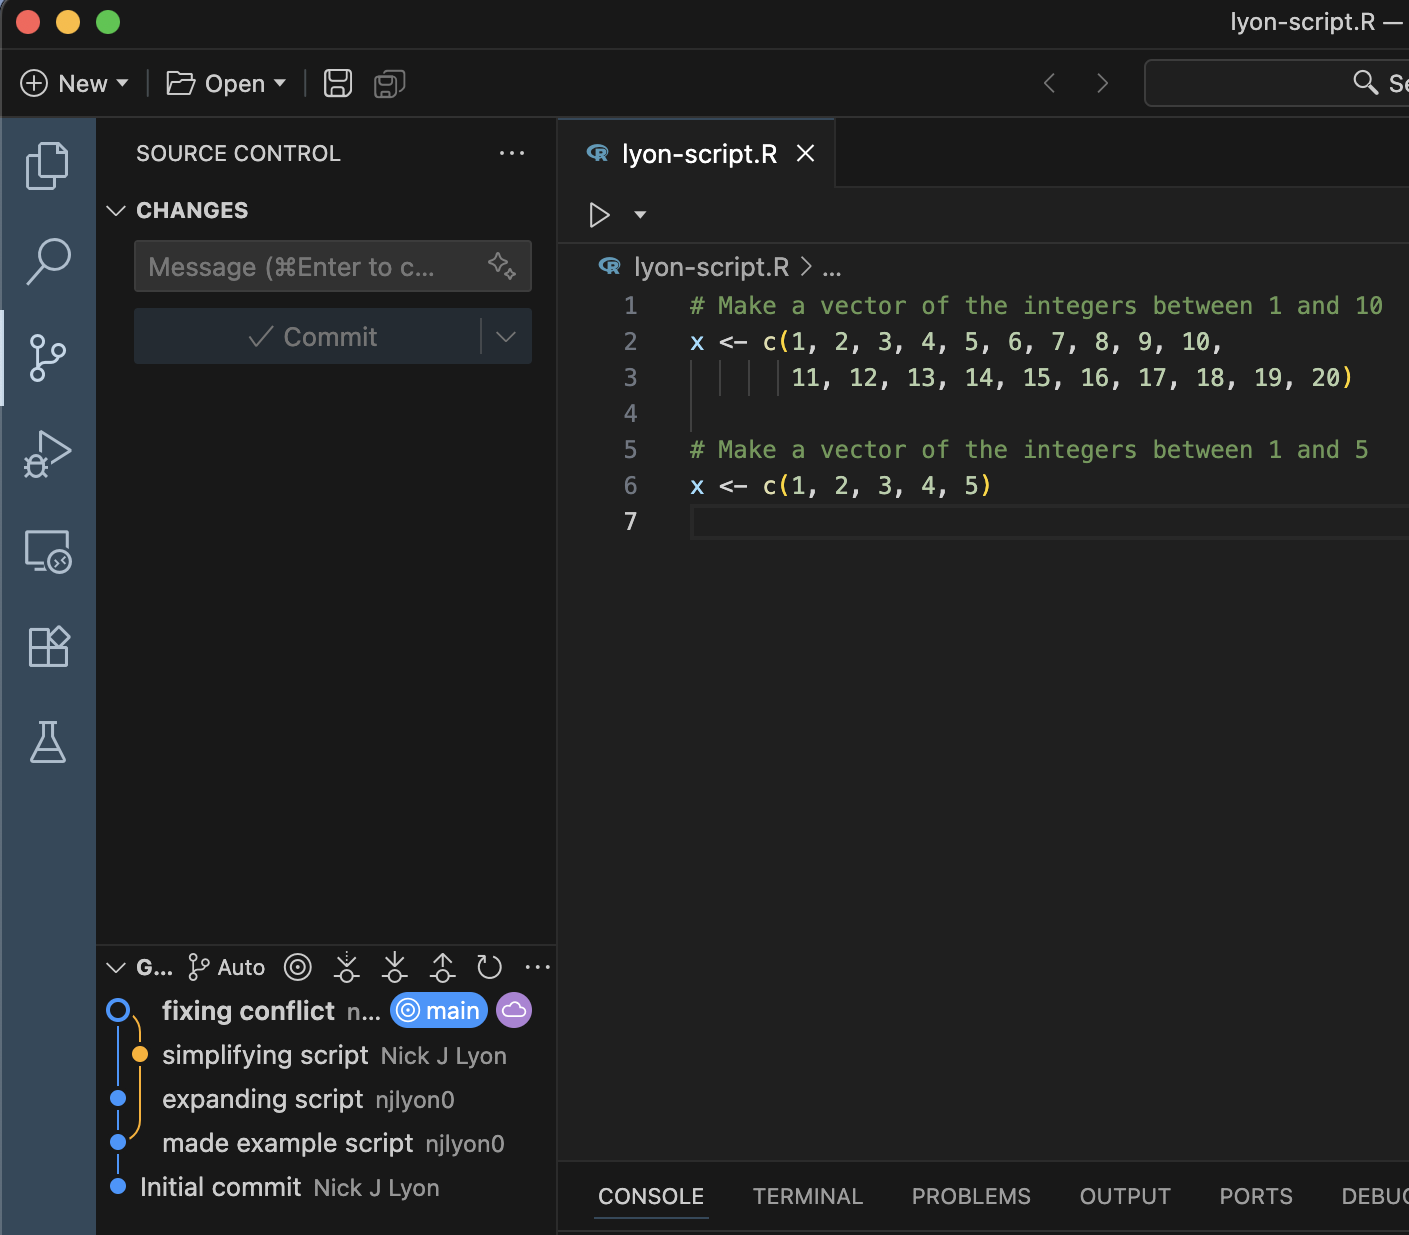Switch to the TERMINAL tab

coord(807,1196)
